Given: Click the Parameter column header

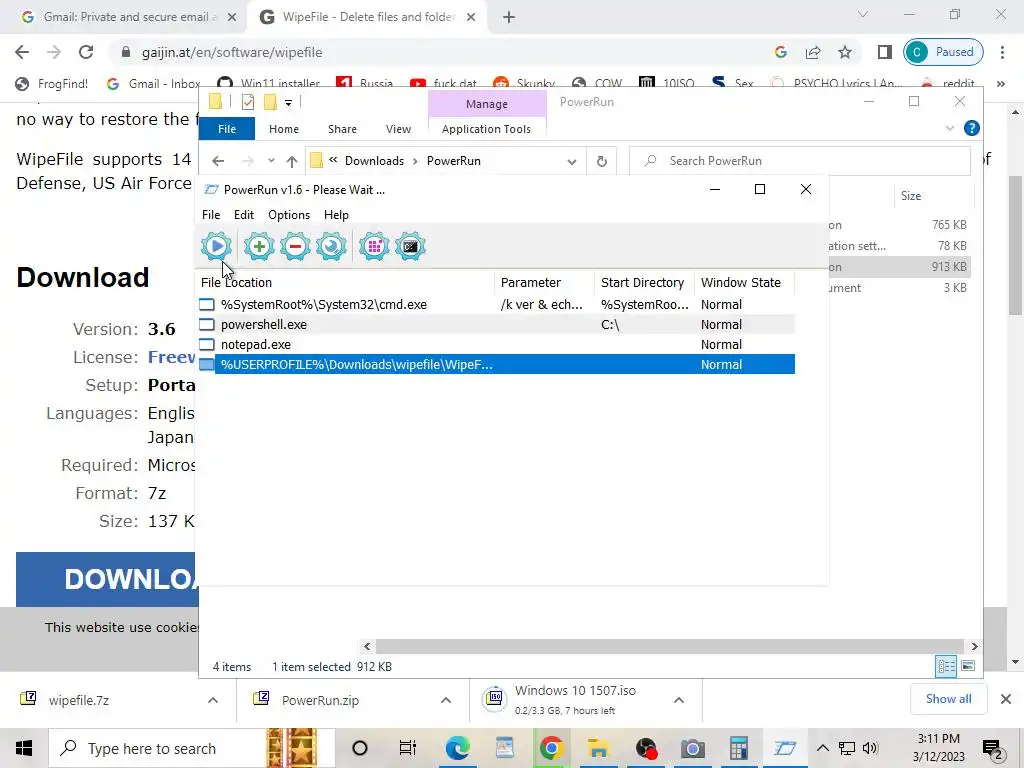Looking at the screenshot, I should coord(545,283).
